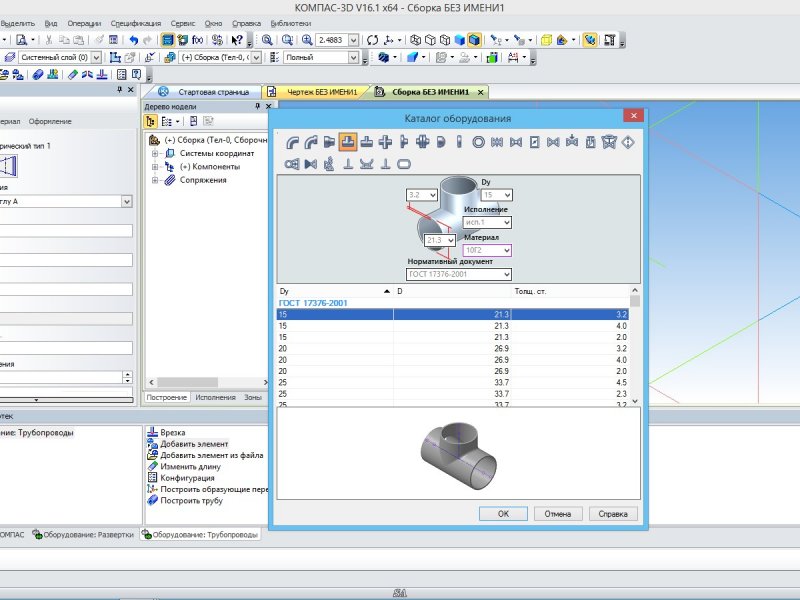Open the Системный слой layer dropdown
This screenshot has height=600, width=800.
click(96, 58)
